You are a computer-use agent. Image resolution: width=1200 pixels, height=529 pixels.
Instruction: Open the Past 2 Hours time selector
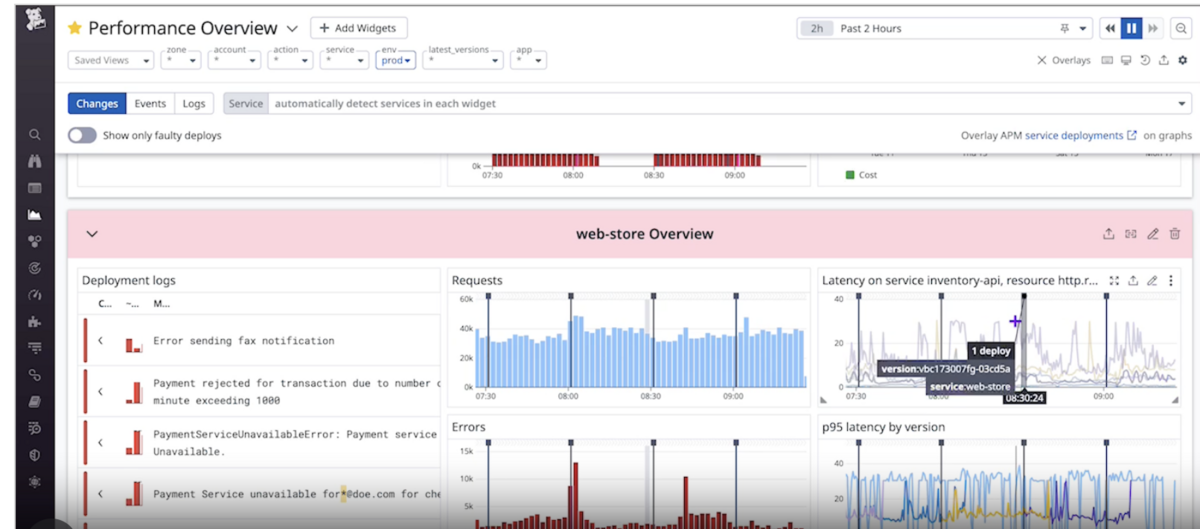(x=944, y=29)
